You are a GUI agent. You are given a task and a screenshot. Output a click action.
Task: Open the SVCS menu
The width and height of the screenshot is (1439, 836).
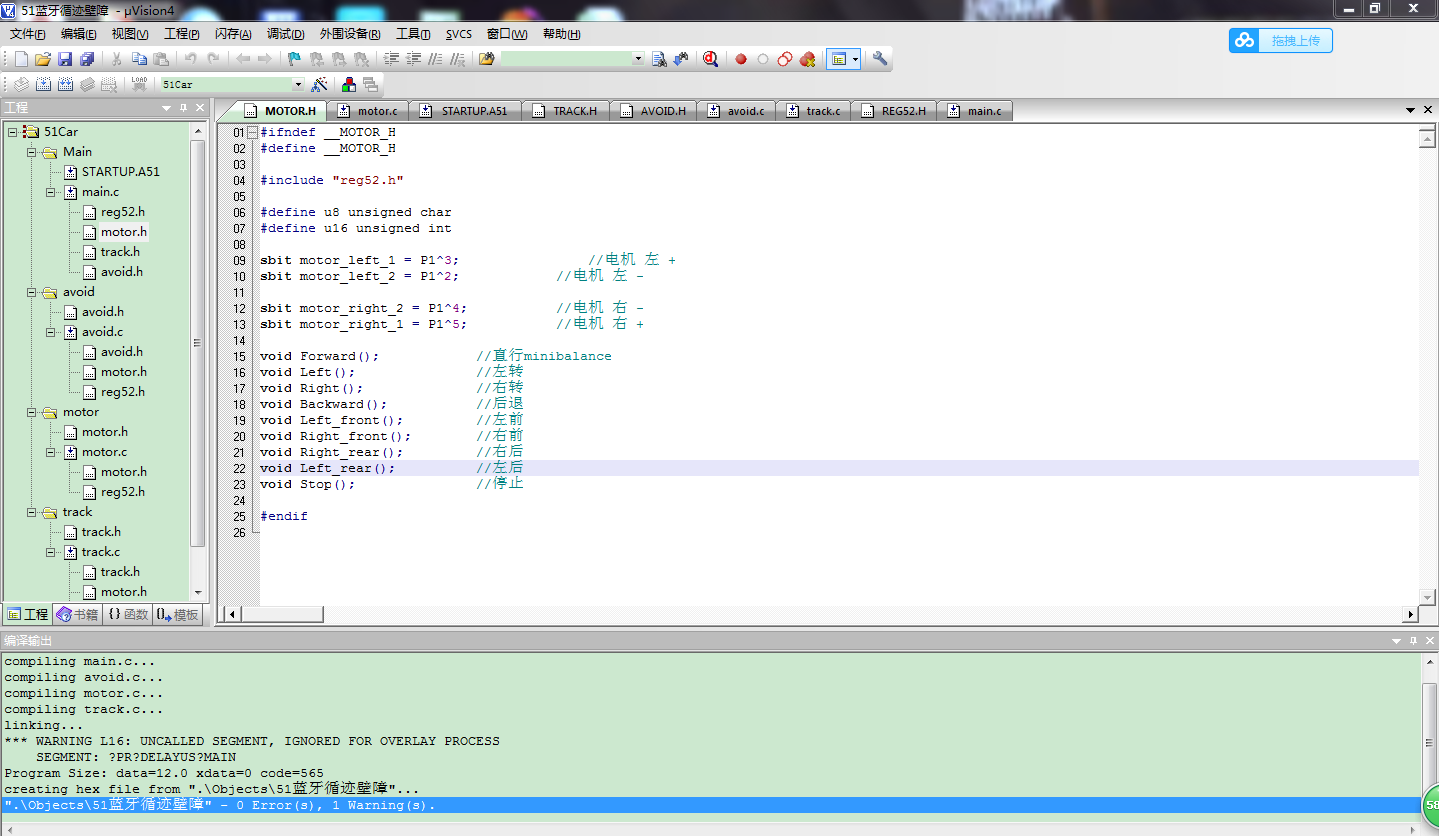pyautogui.click(x=459, y=34)
